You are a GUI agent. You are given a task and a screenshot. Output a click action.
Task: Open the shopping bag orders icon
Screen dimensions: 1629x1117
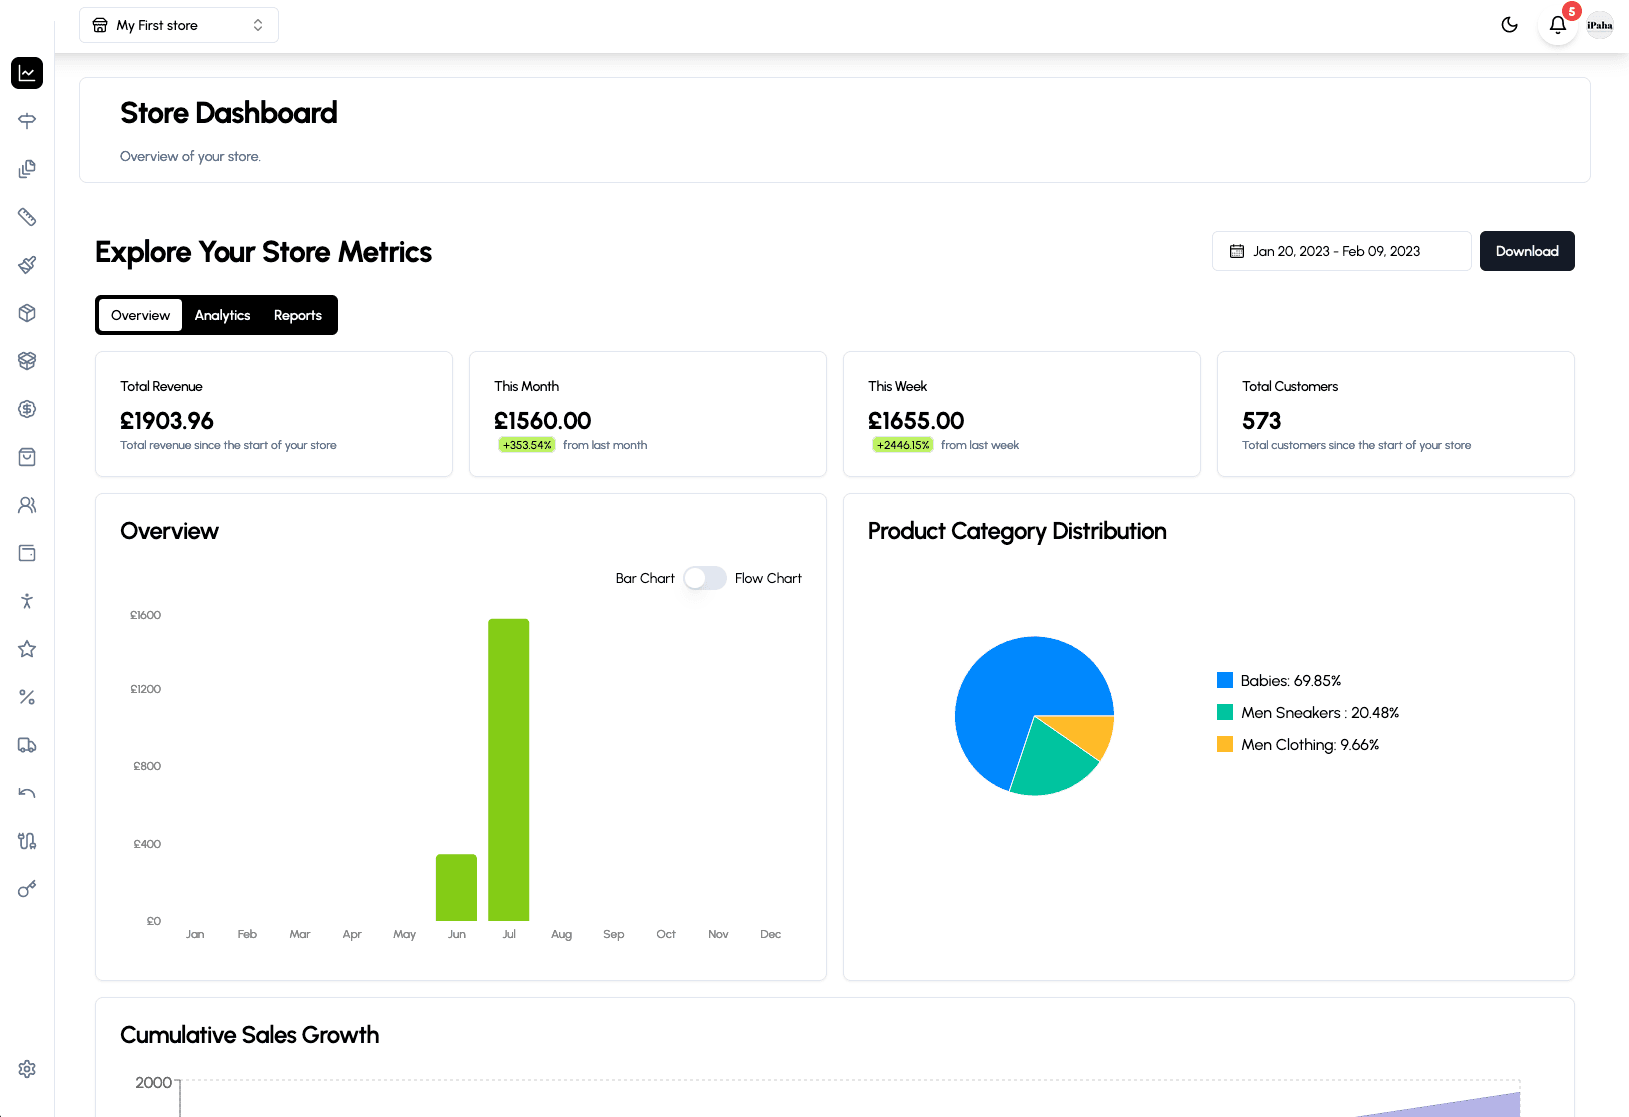tap(27, 457)
